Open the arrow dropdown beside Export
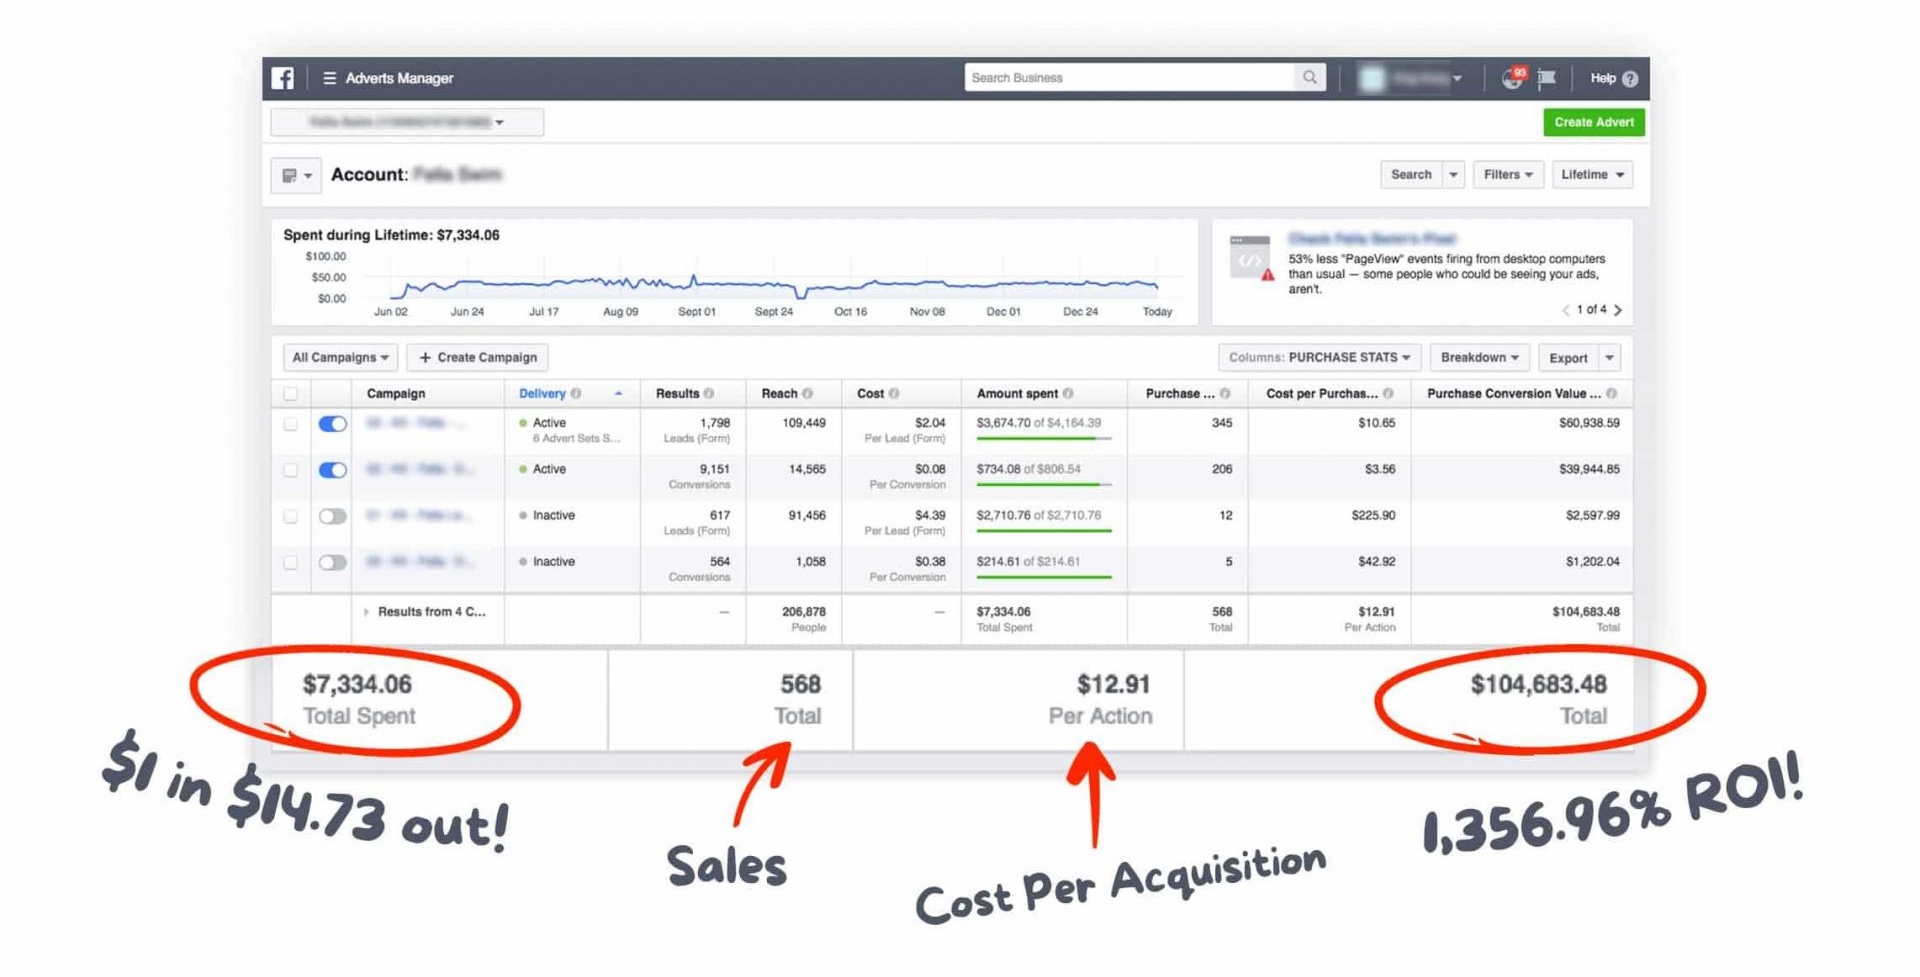The image size is (1920, 977). [x=1609, y=358]
